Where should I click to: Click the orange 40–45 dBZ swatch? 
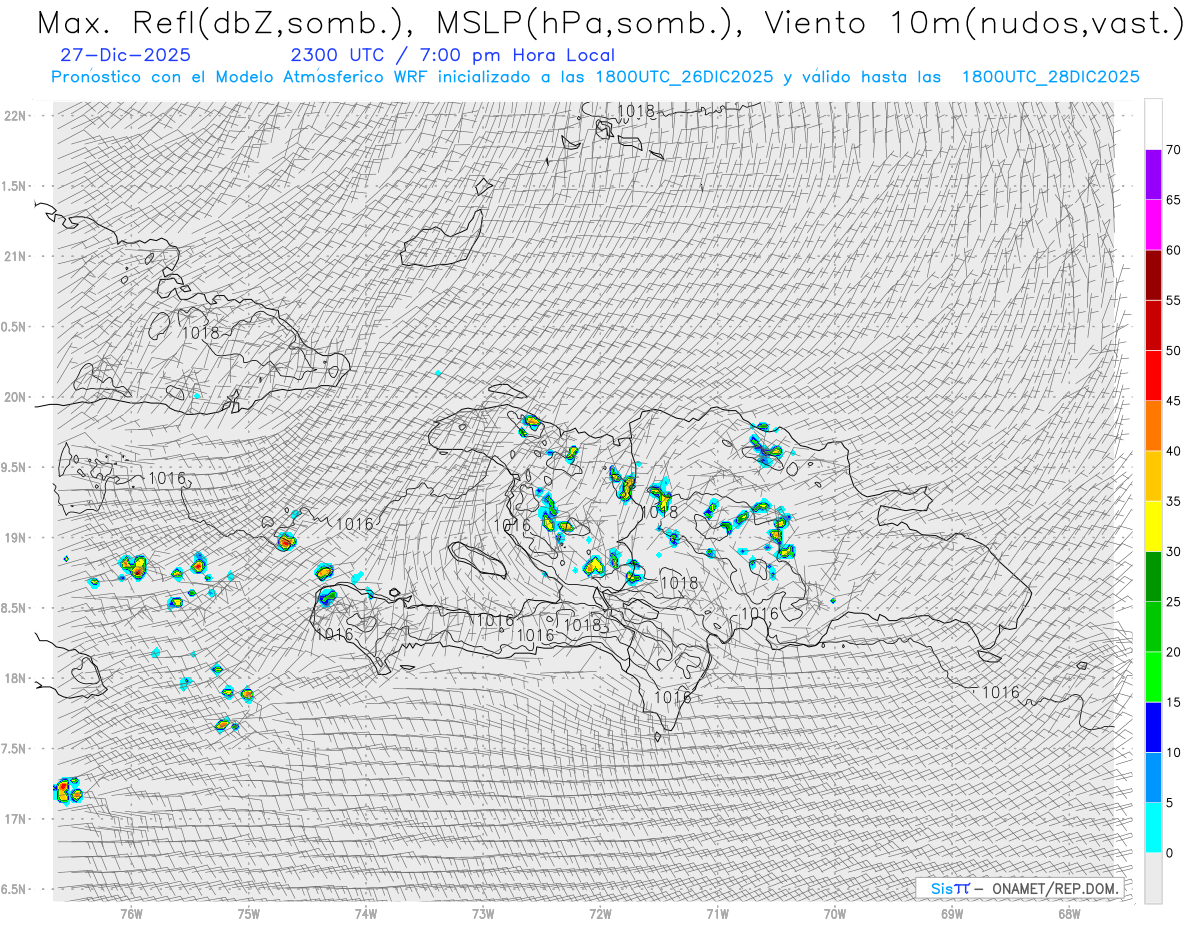1153,426
